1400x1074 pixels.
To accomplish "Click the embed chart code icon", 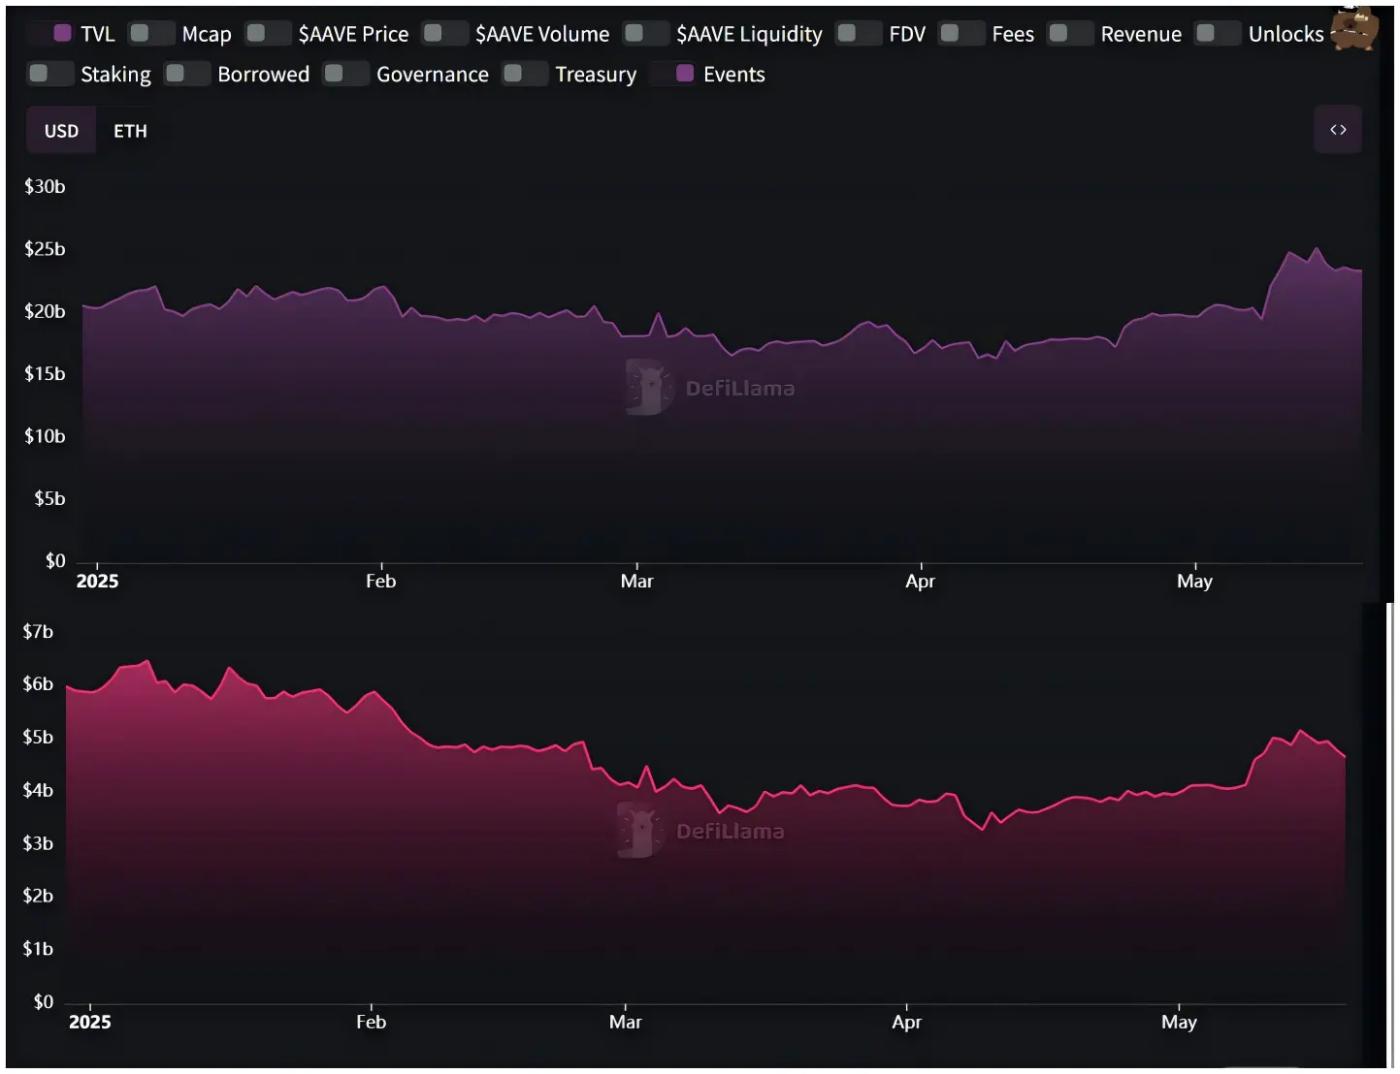I will pyautogui.click(x=1337, y=130).
